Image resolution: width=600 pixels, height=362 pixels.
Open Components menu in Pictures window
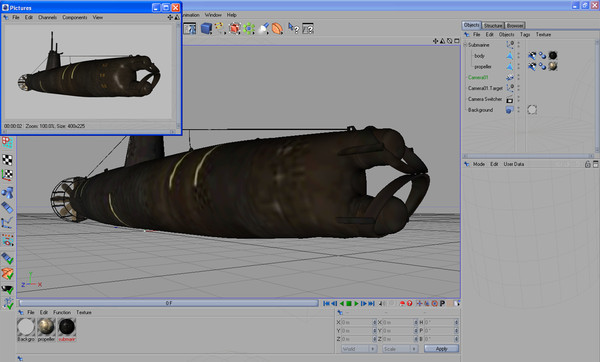tap(75, 17)
